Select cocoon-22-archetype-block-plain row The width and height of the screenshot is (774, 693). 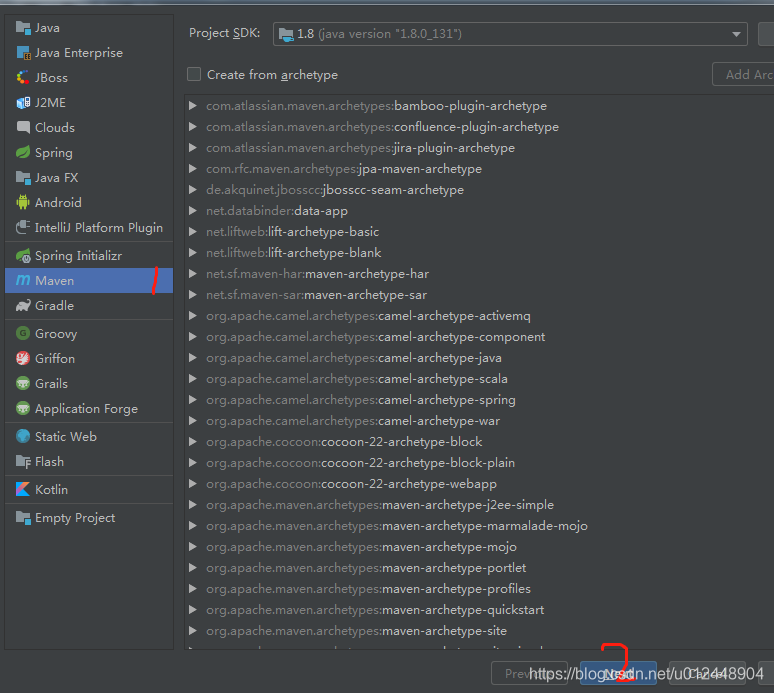tap(479, 462)
